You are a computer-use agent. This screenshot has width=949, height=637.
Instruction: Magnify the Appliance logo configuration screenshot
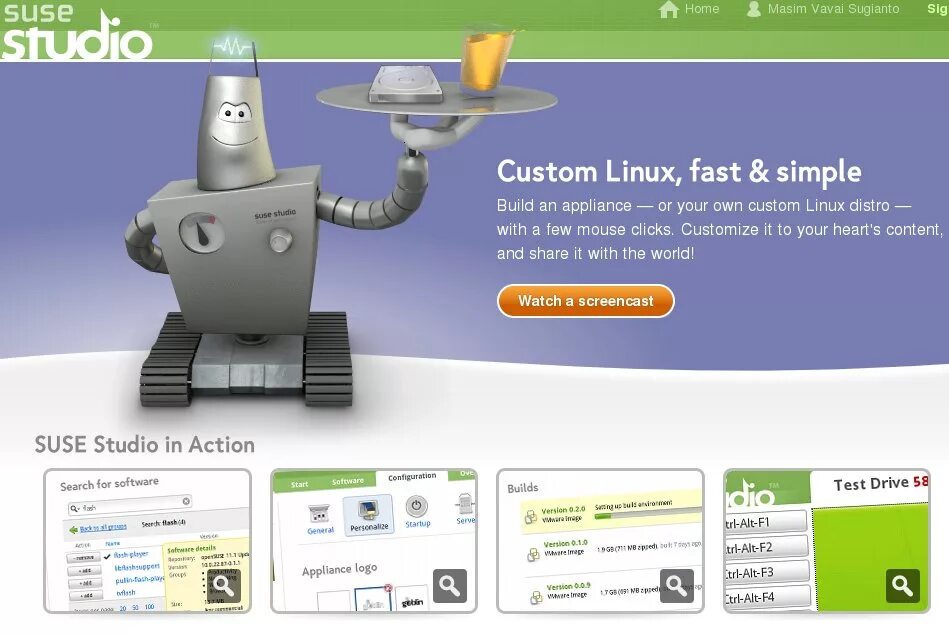450,586
